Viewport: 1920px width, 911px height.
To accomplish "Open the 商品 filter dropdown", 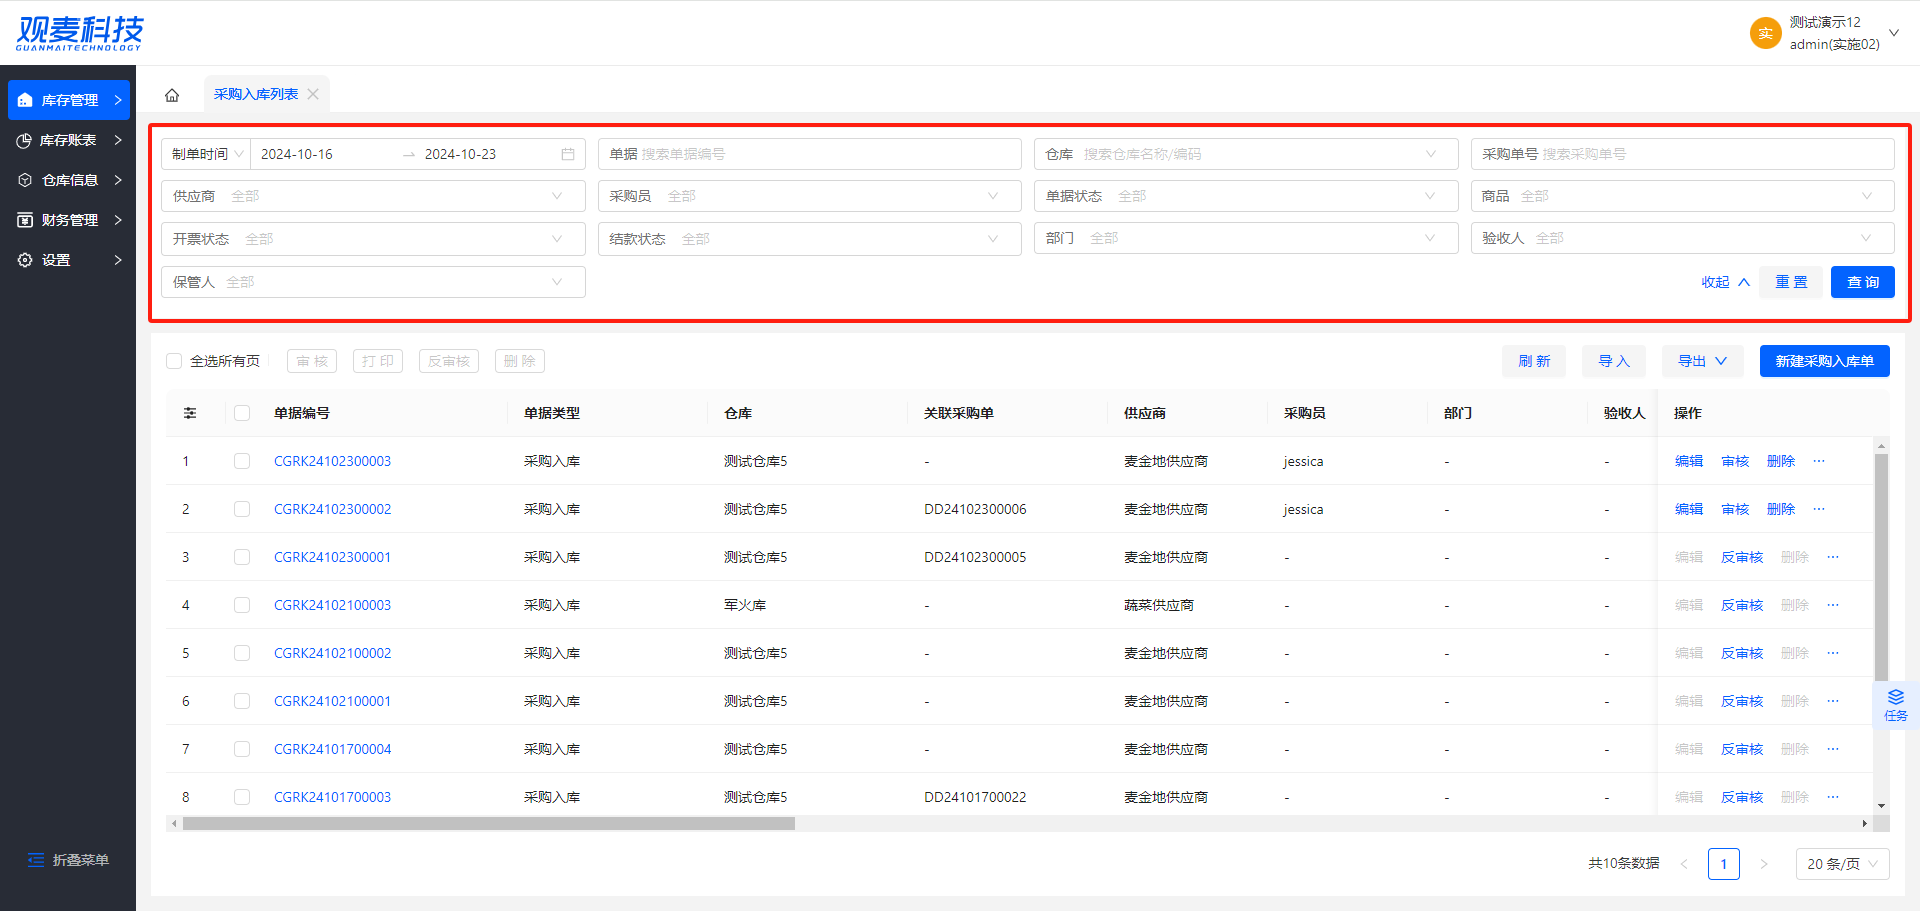I will coord(1682,196).
